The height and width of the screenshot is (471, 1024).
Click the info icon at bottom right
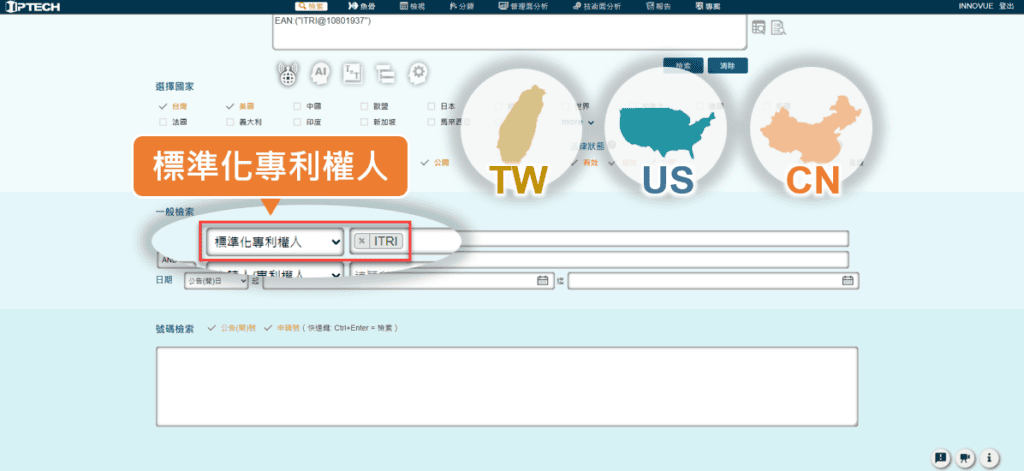tap(991, 458)
